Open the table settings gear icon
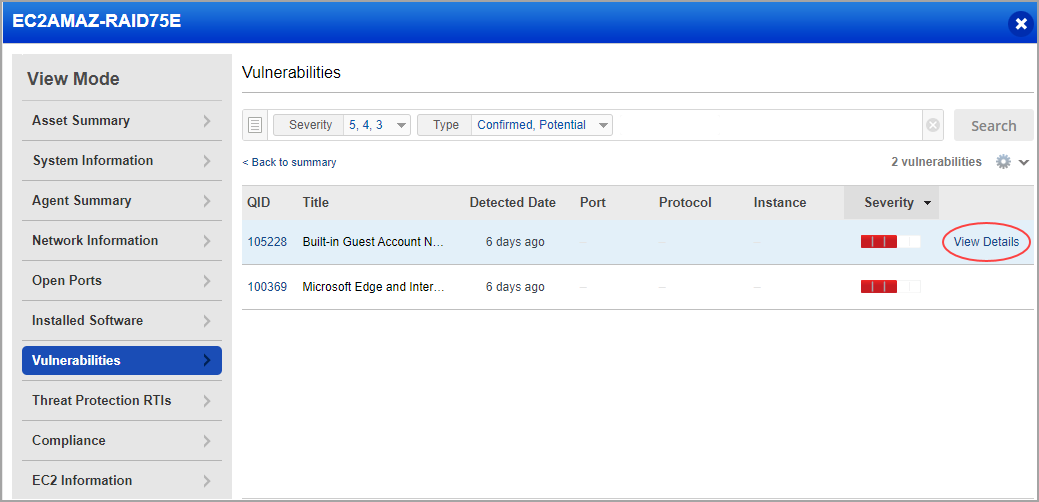1039x502 pixels. coord(1004,162)
